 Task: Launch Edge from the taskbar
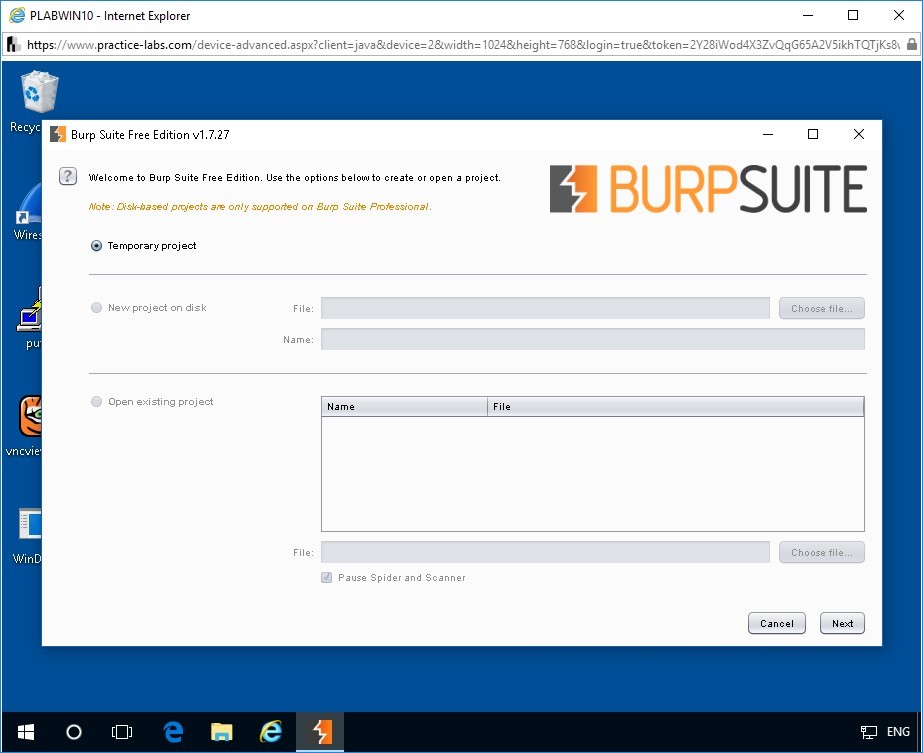tap(173, 732)
